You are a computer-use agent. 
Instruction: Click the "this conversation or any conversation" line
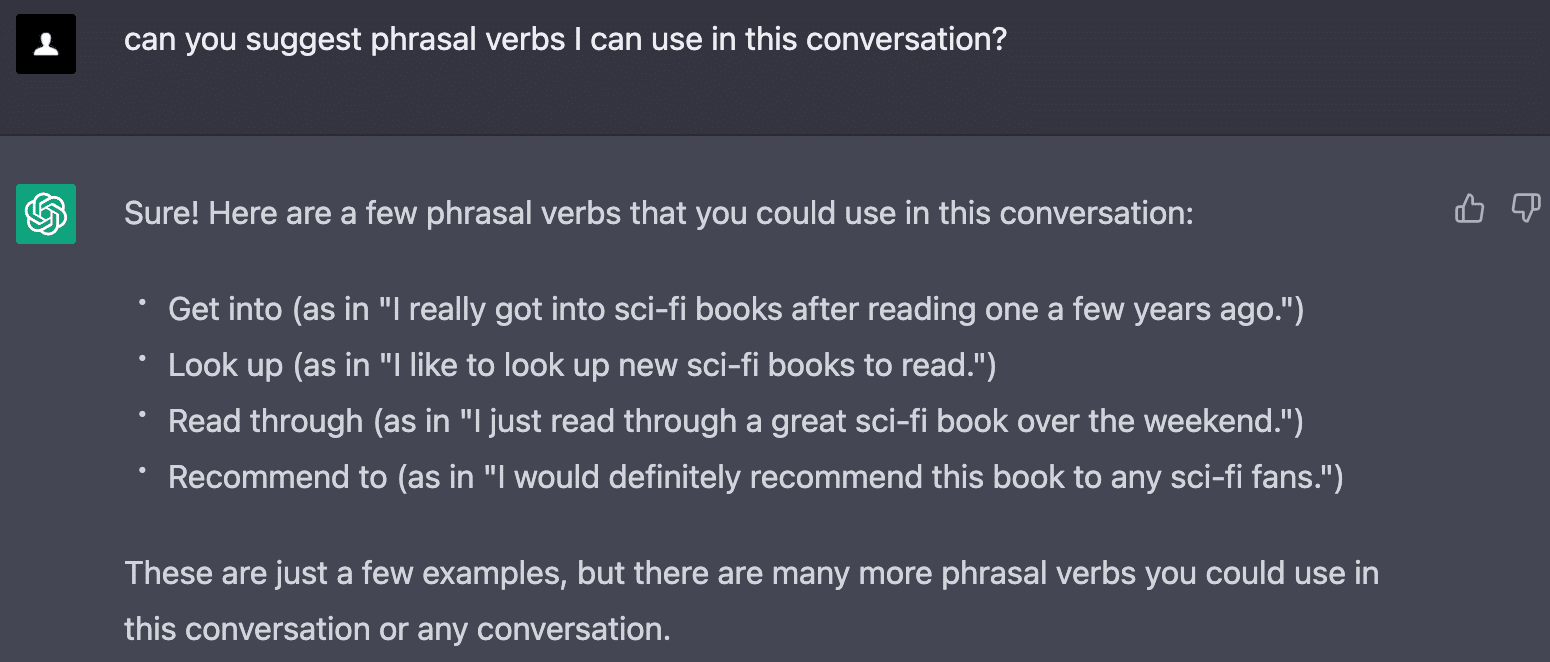397,630
